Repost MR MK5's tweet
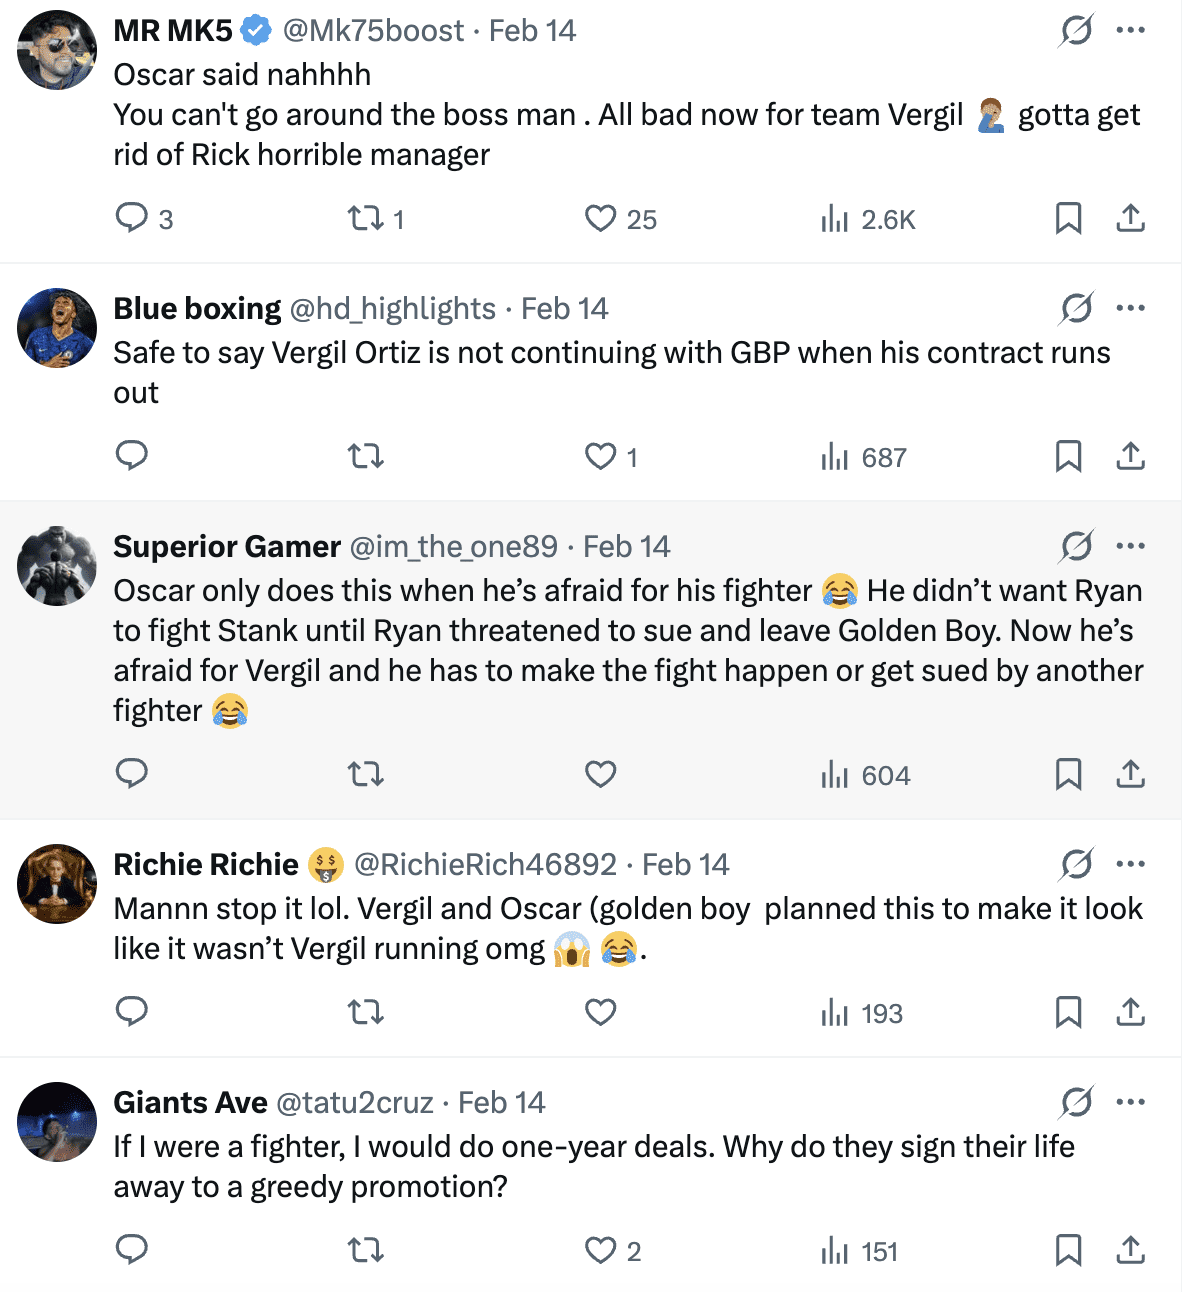 [366, 218]
